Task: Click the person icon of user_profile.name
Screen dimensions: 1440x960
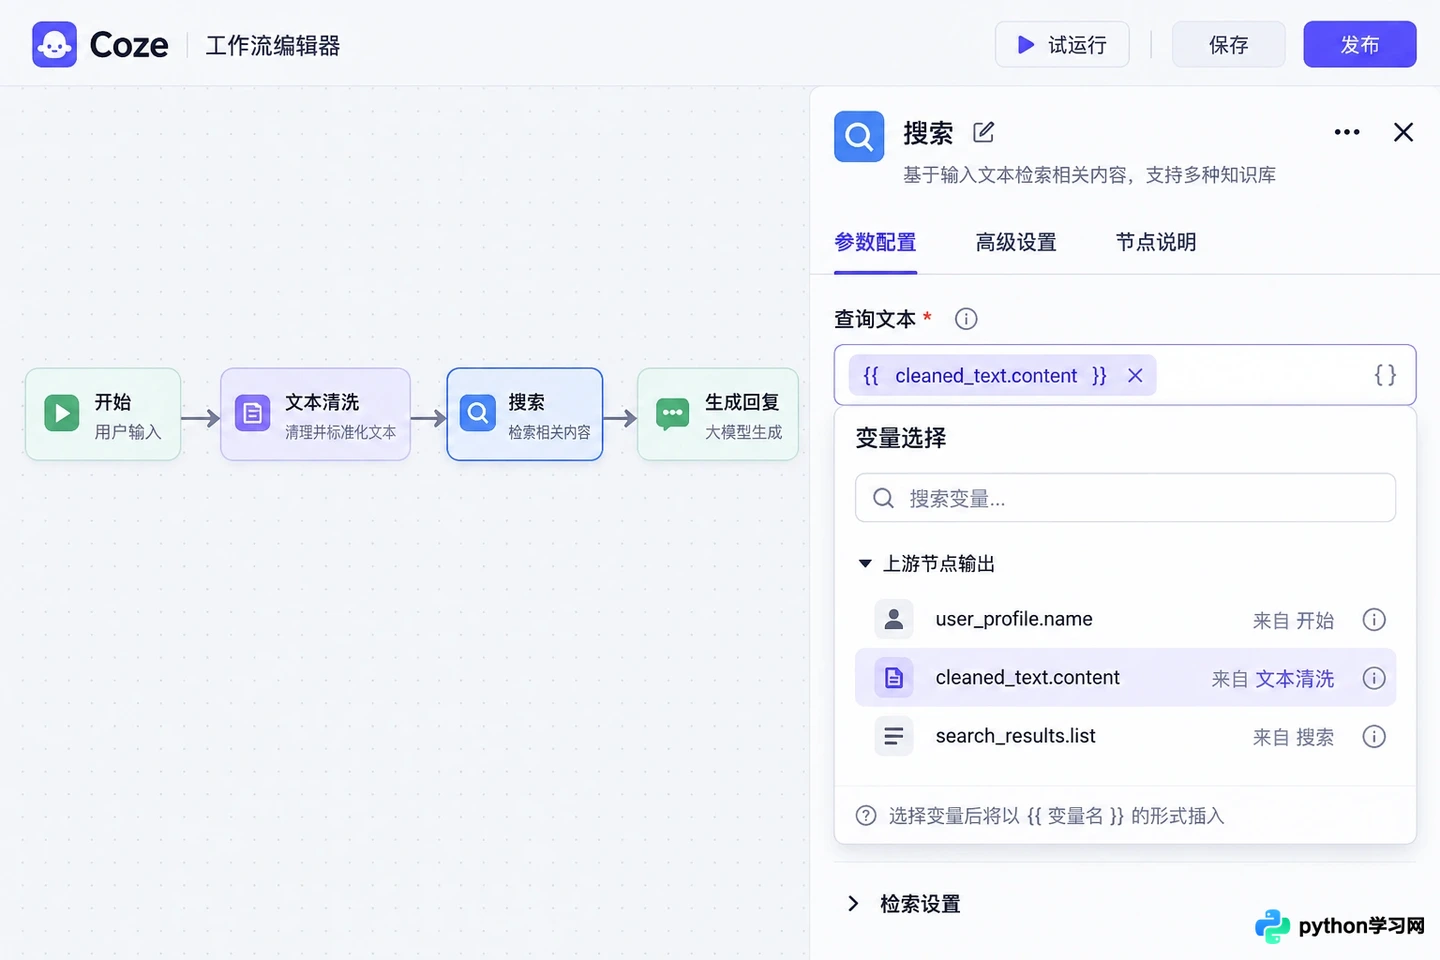Action: (x=894, y=619)
